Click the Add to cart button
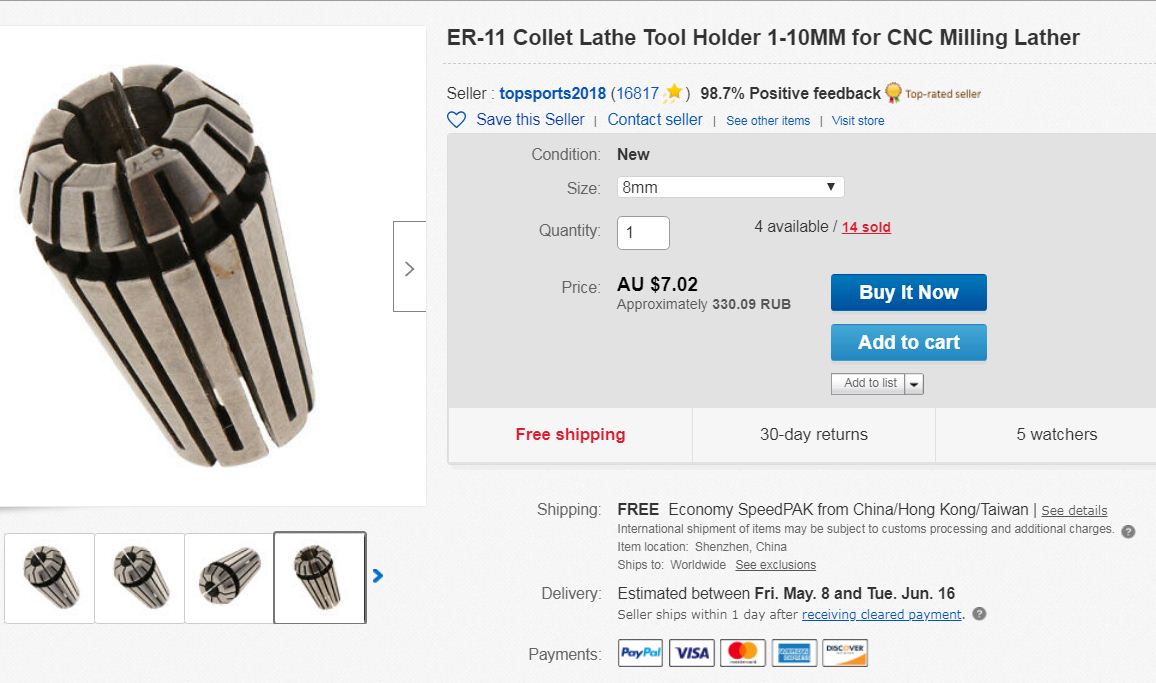The height and width of the screenshot is (683, 1156). coord(908,342)
